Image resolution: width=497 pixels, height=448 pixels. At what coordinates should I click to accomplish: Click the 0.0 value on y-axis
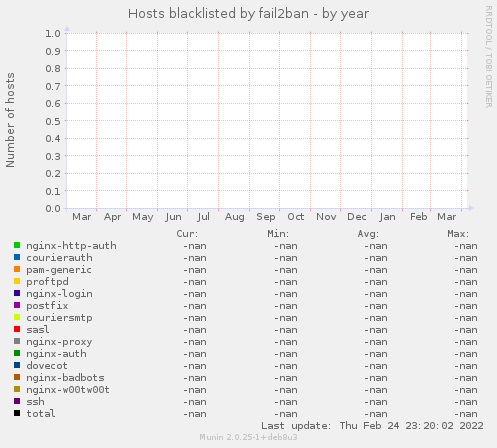pyautogui.click(x=53, y=209)
